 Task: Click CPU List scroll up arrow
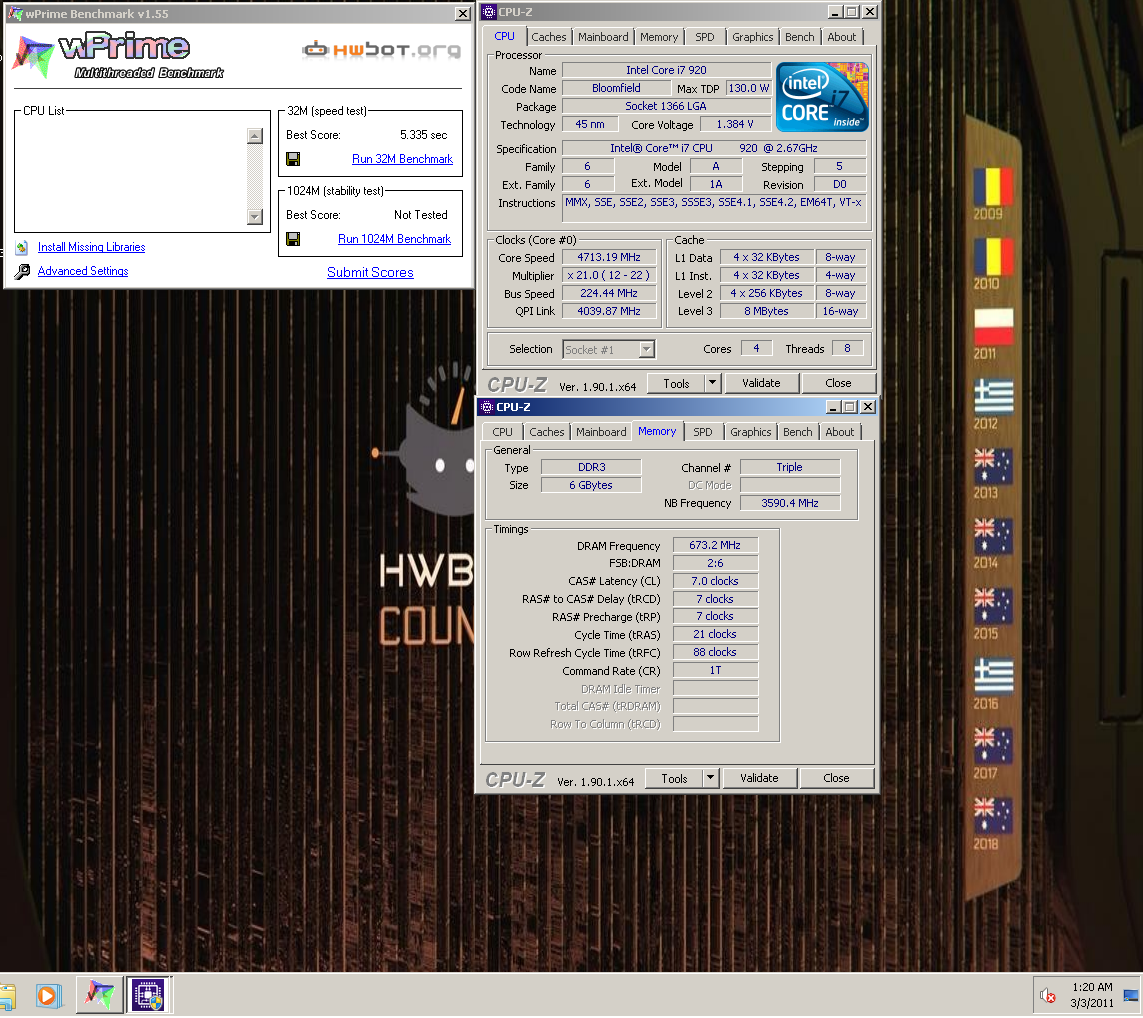(x=254, y=136)
